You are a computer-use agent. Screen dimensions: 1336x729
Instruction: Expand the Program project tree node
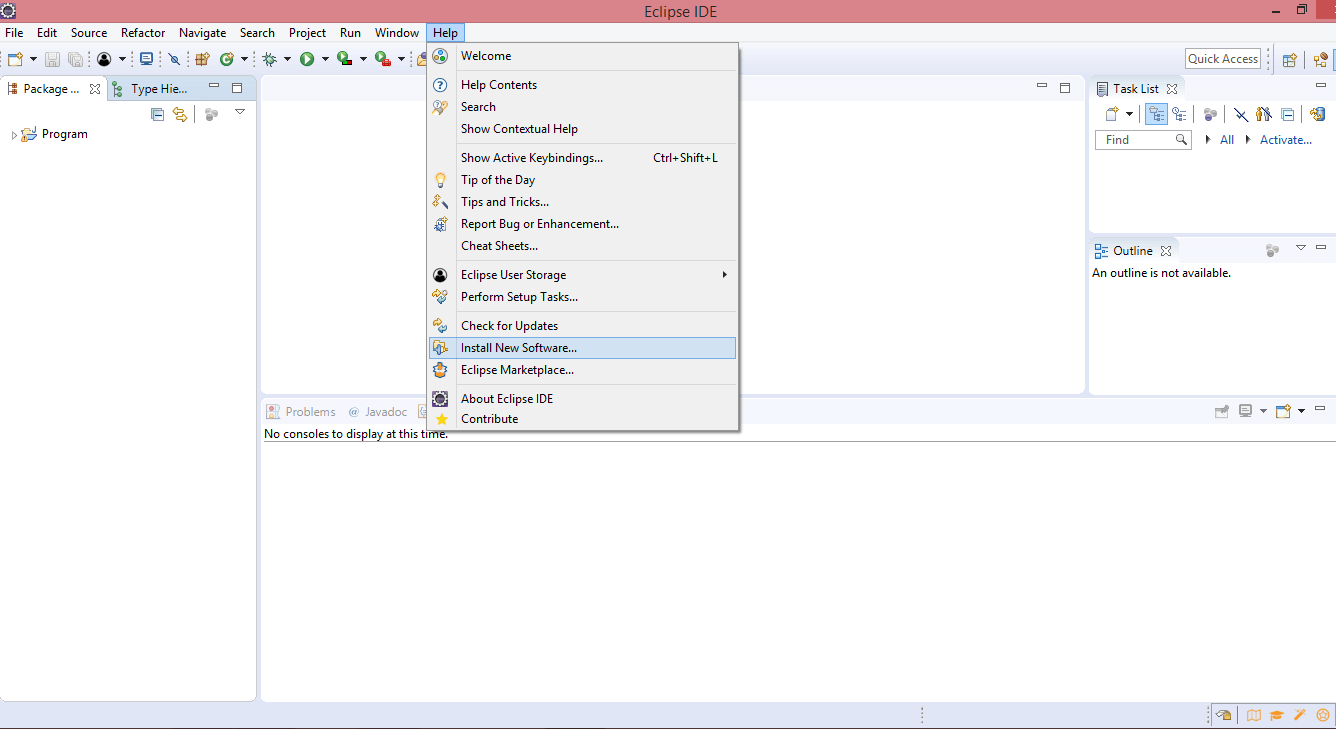coord(14,135)
